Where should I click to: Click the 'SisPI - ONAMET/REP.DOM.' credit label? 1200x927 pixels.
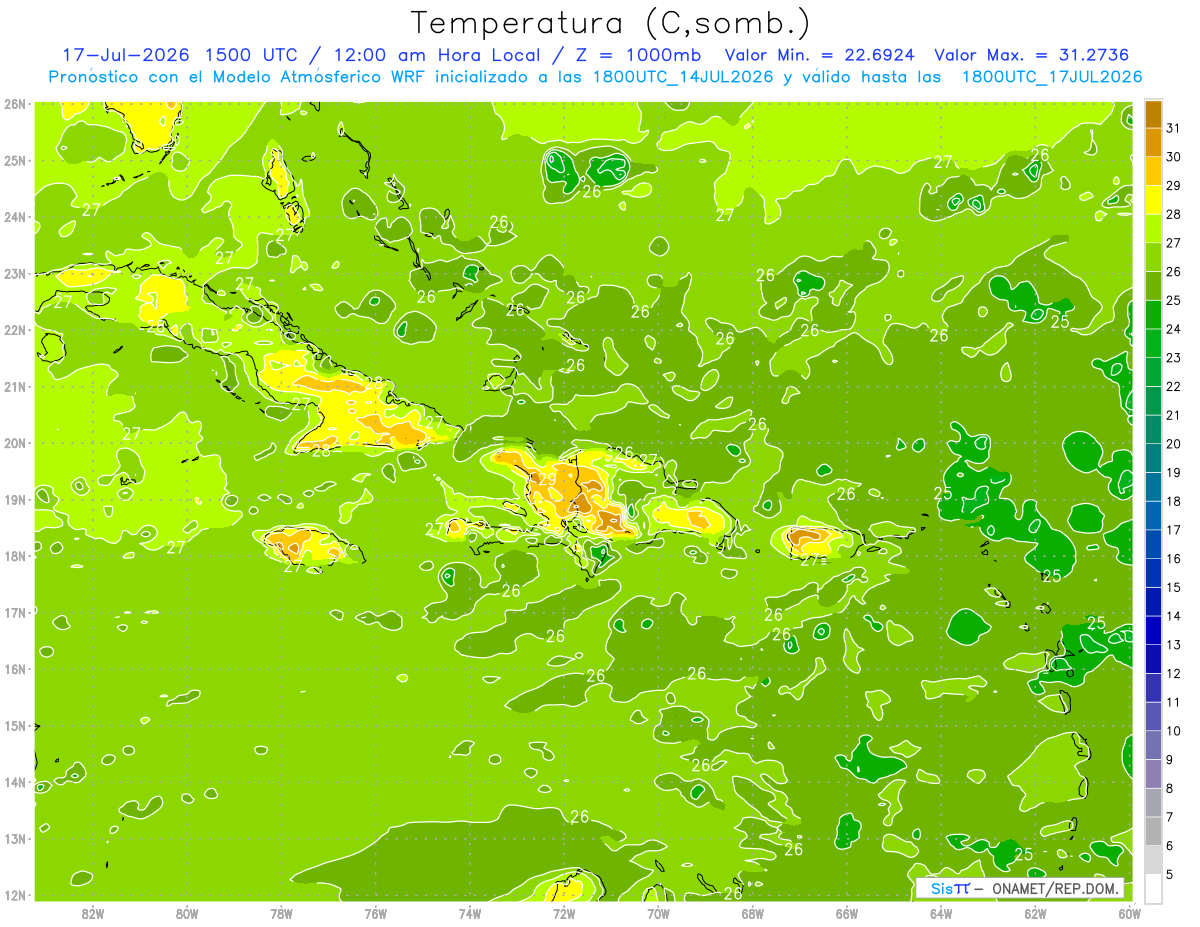(x=1020, y=888)
